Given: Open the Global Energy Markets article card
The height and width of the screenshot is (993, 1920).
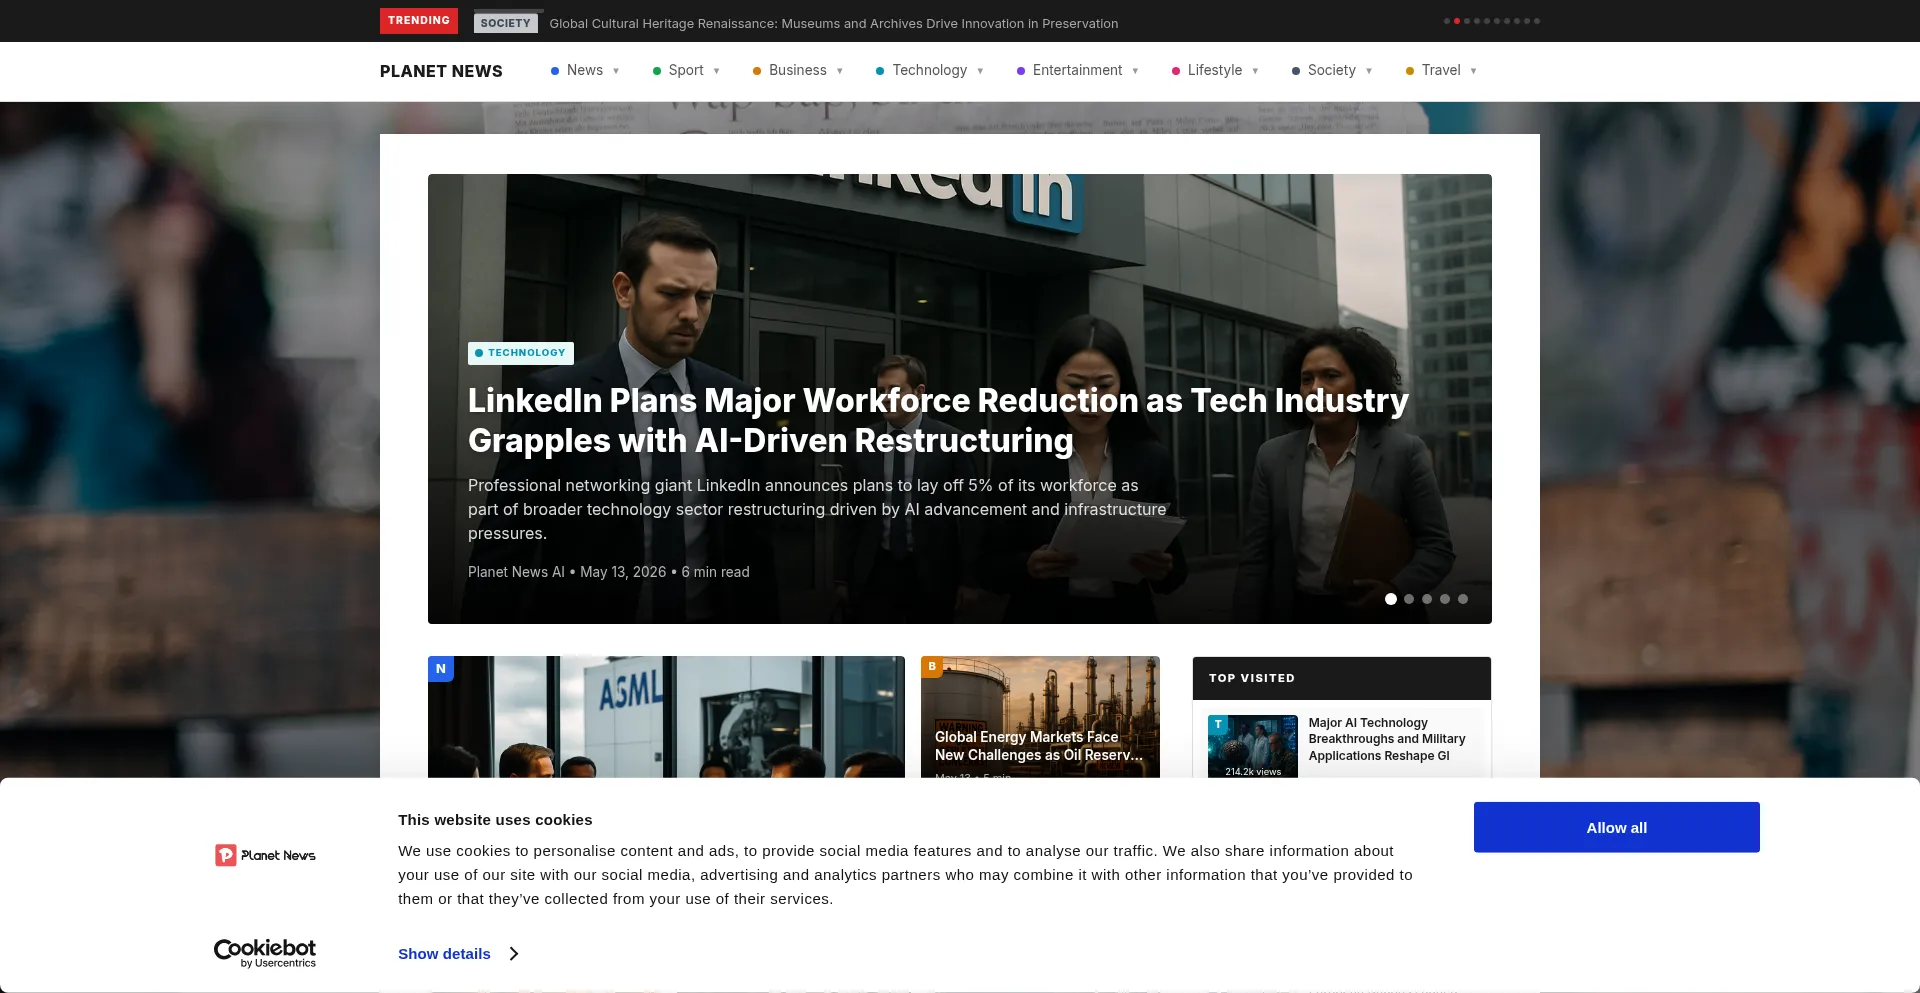Looking at the screenshot, I should coord(1040,717).
